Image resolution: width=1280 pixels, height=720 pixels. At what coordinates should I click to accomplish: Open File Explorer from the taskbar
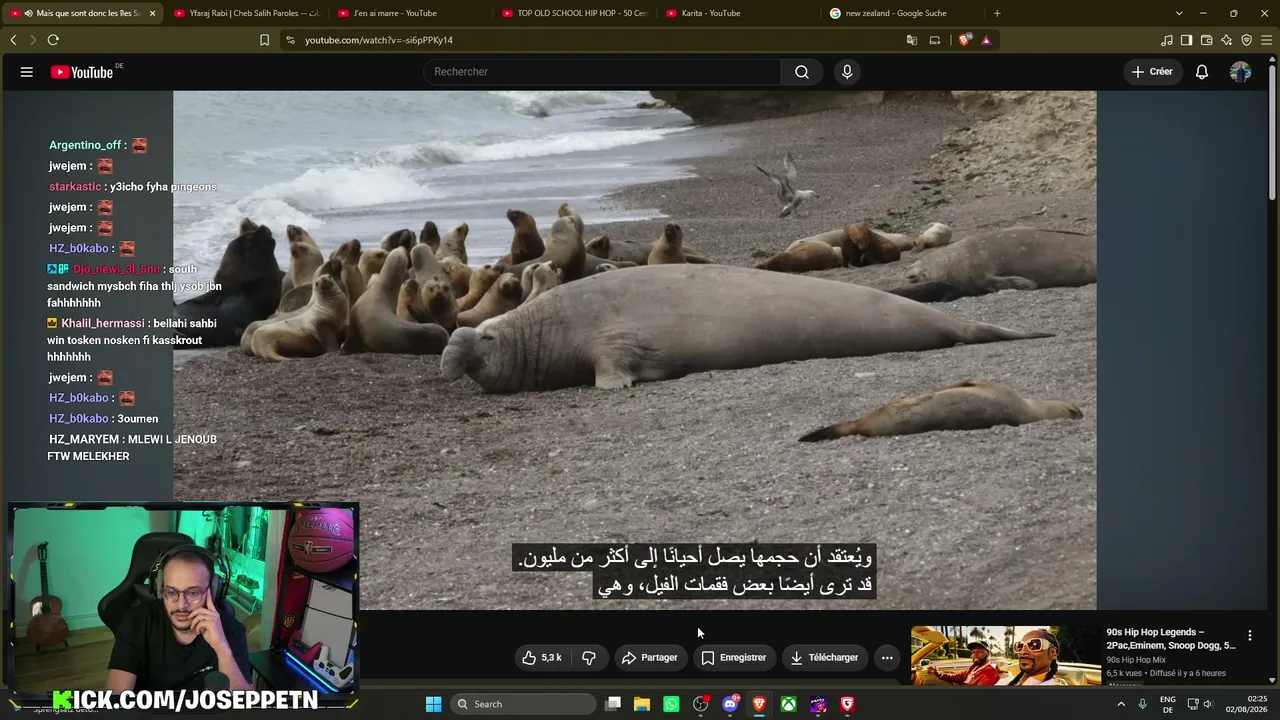coord(642,704)
